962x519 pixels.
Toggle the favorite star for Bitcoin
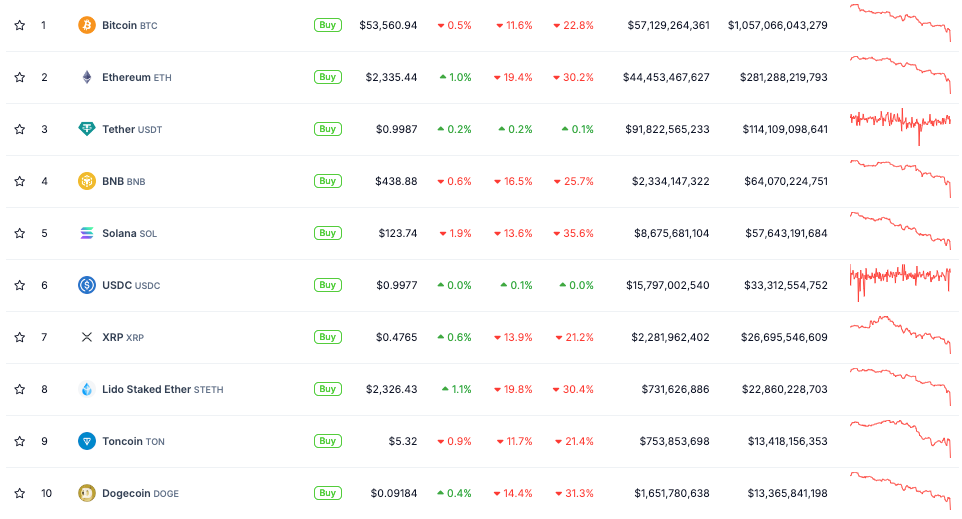pos(19,25)
